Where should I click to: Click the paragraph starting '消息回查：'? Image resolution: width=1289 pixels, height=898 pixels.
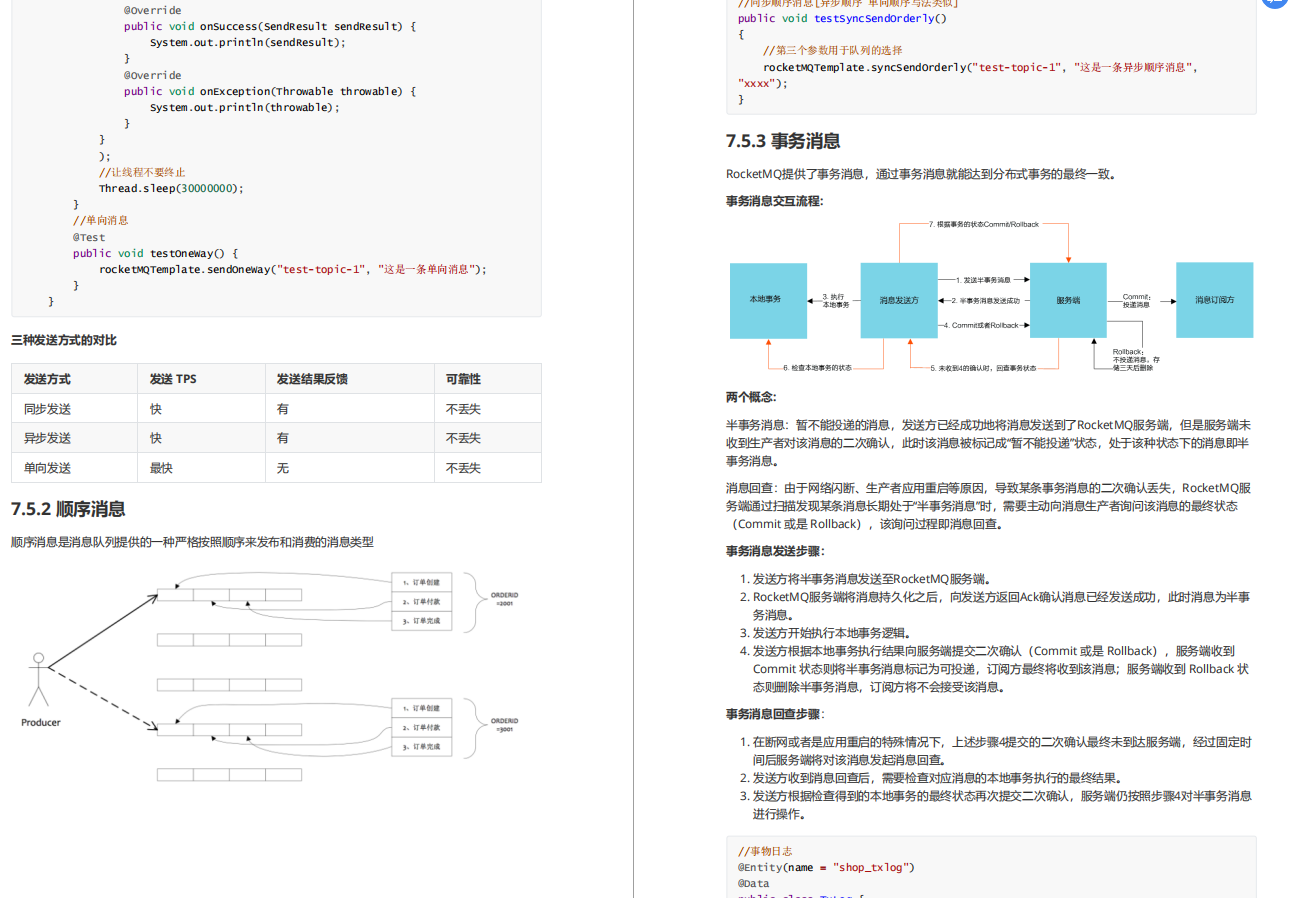[989, 506]
